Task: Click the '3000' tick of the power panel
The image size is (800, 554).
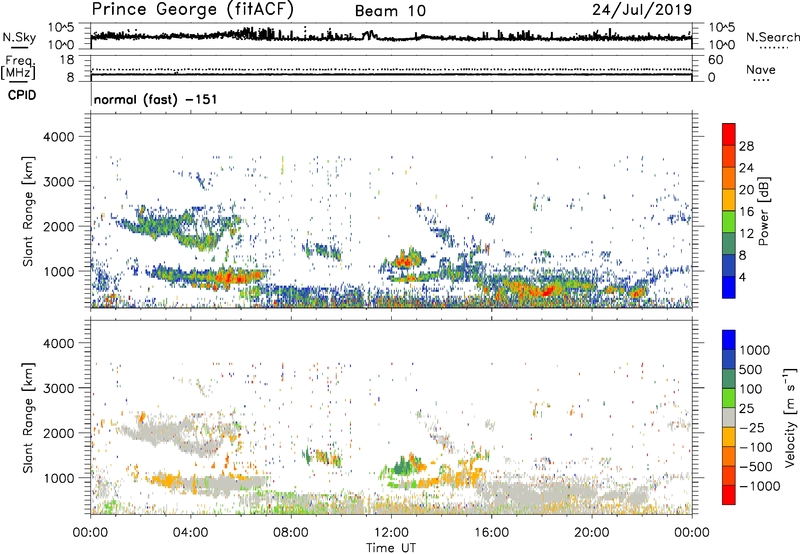Action: [58, 182]
